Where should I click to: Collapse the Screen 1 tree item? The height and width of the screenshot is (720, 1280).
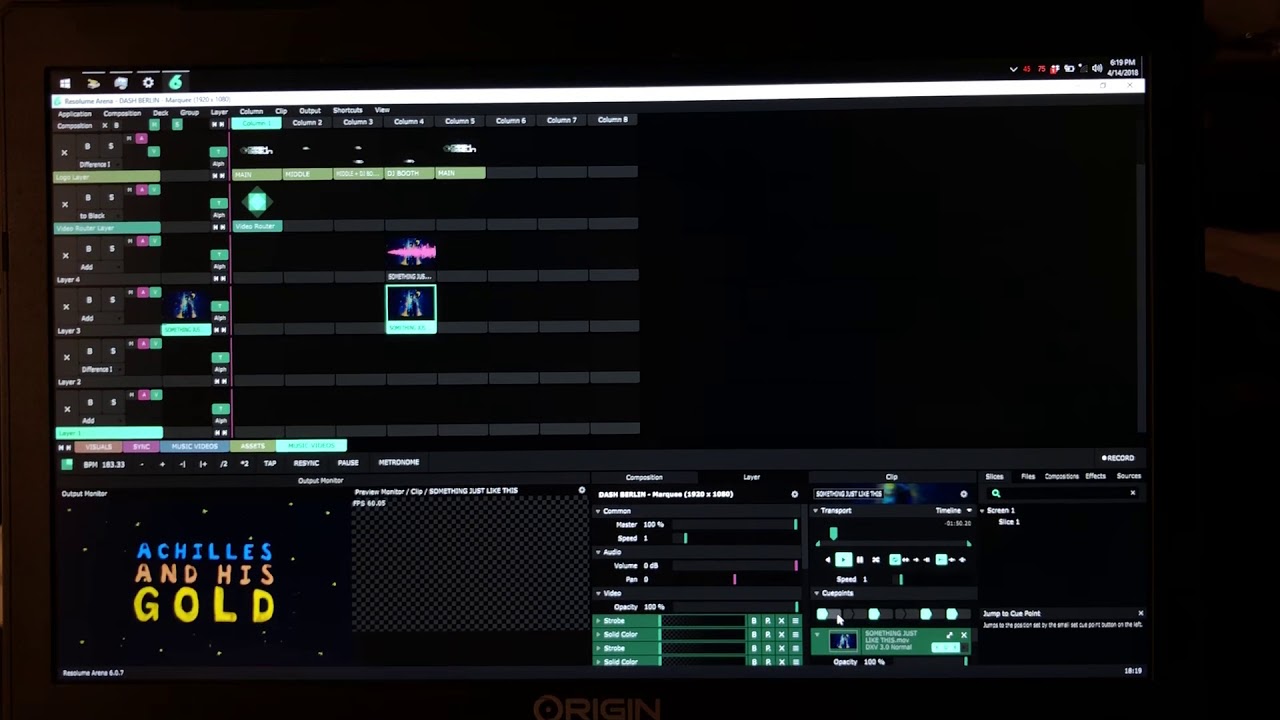tap(982, 511)
